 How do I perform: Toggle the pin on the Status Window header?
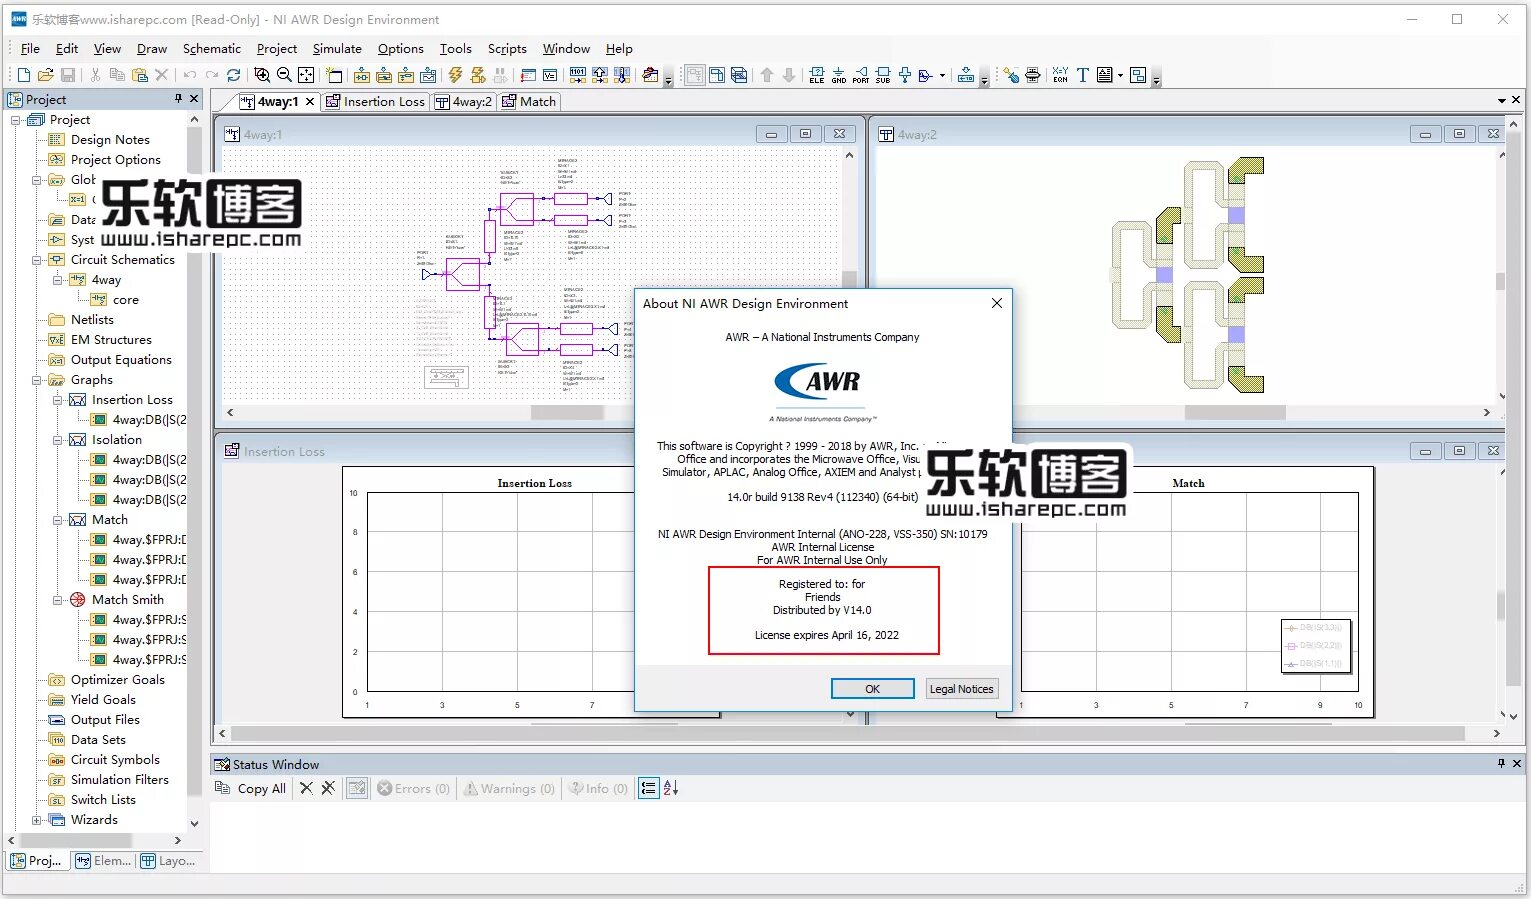click(x=1501, y=763)
